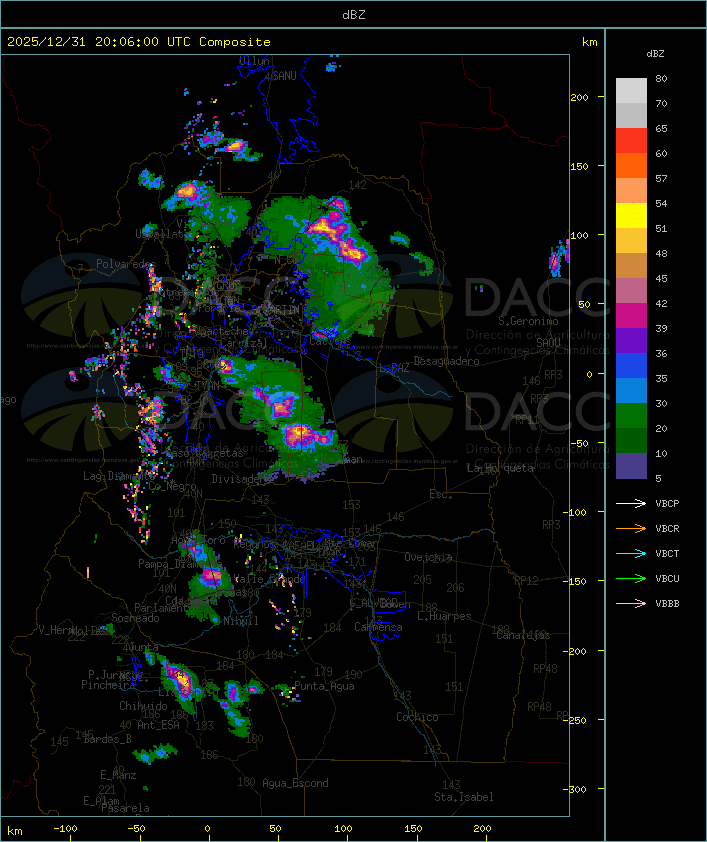Click the '-100' tick on the horizontal axis
This screenshot has height=842, width=707.
pos(65,829)
